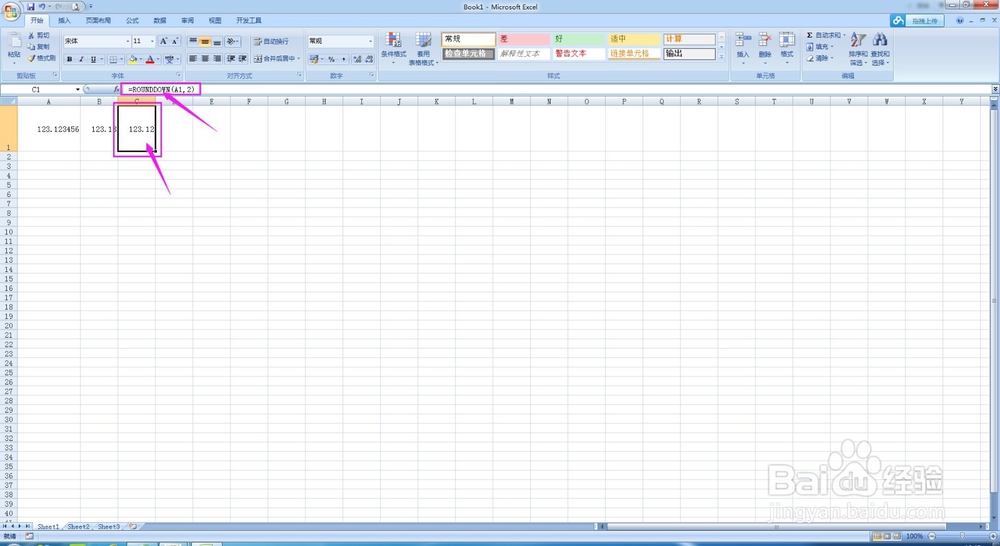Increase the font size

pyautogui.click(x=163, y=41)
